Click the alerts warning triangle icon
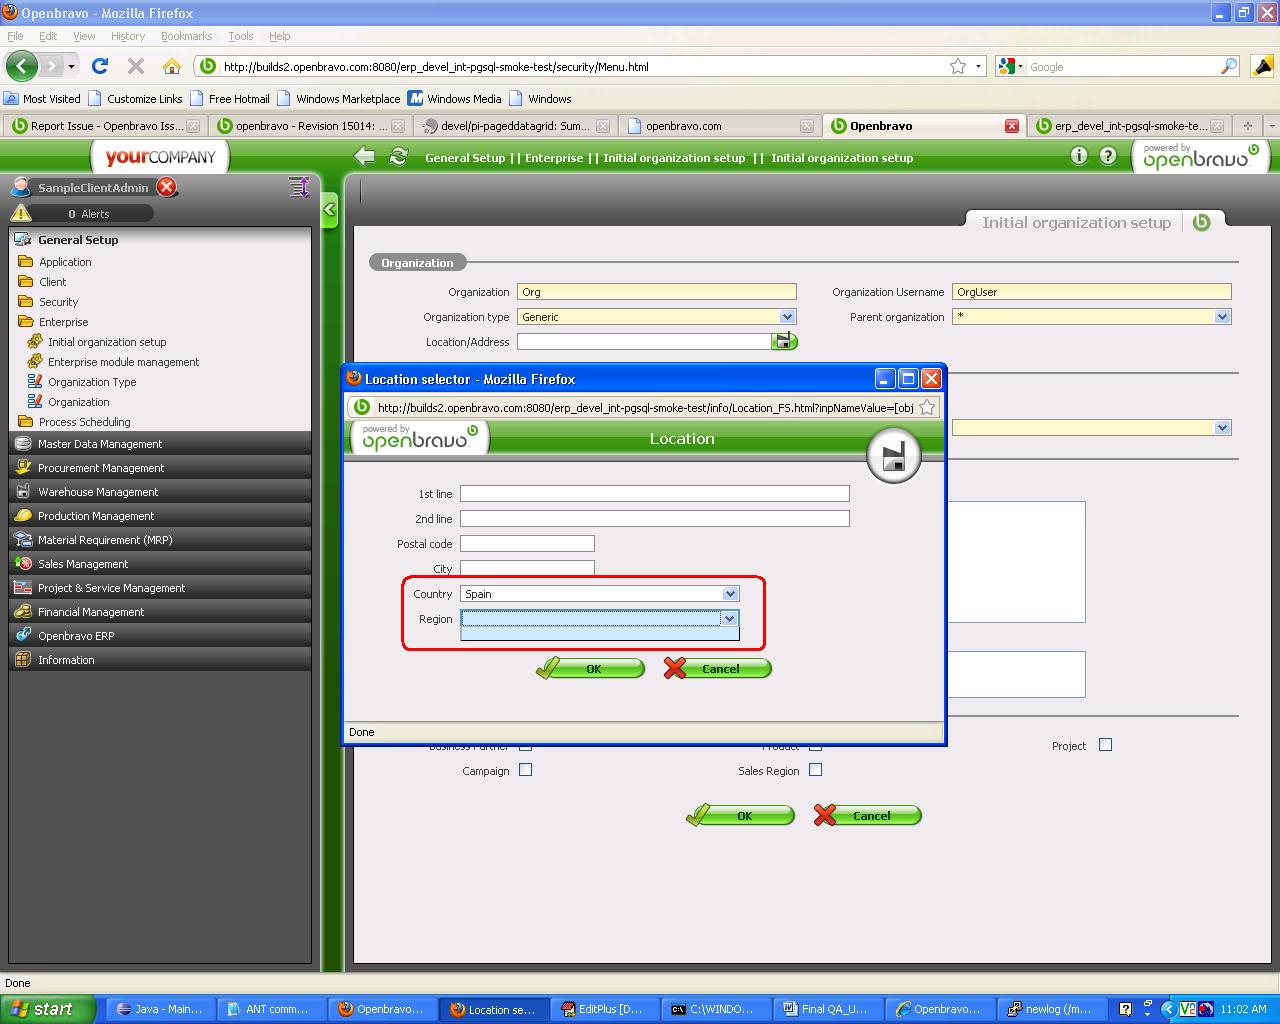The height and width of the screenshot is (1024, 1280). pyautogui.click(x=20, y=213)
